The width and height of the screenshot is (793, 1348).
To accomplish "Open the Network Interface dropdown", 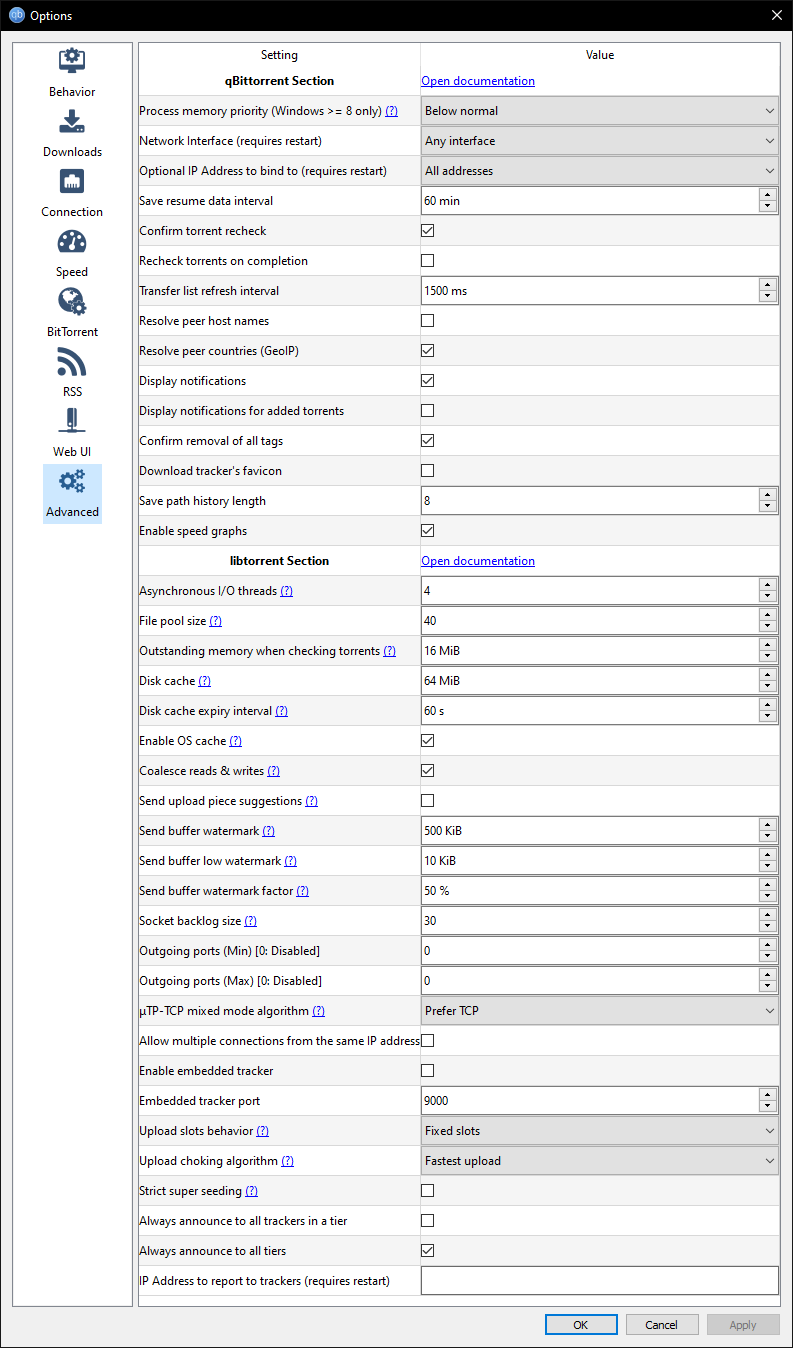I will click(x=599, y=141).
